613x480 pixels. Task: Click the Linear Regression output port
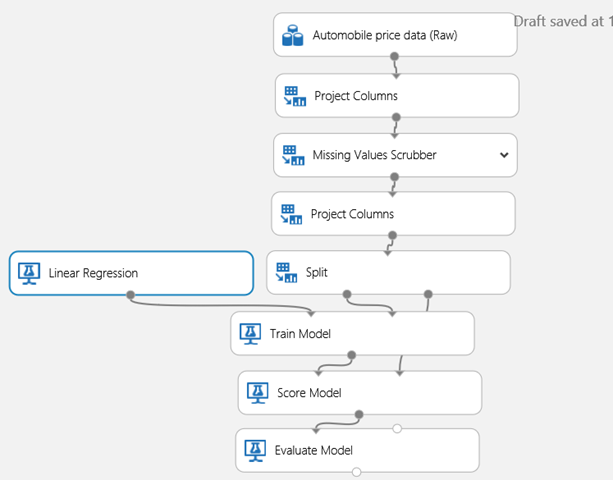coord(131,295)
